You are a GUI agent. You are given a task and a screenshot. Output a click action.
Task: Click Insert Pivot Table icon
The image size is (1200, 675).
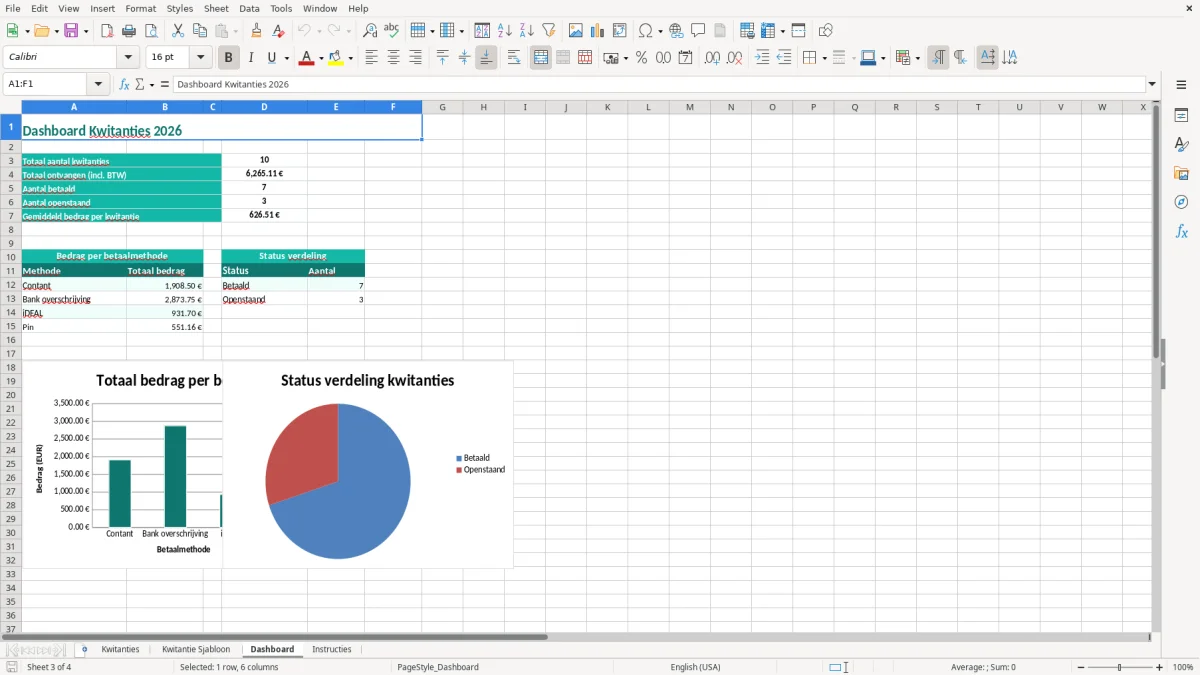point(619,31)
